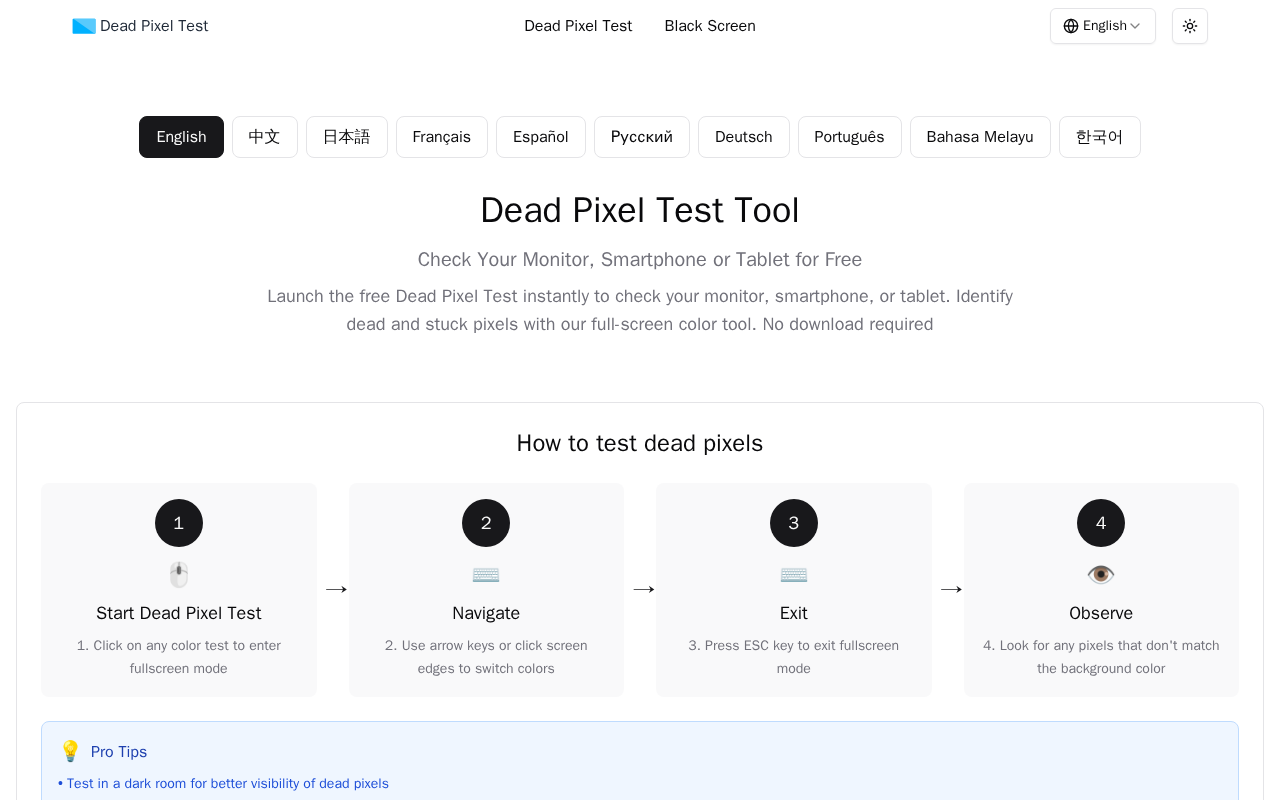Image resolution: width=1280 pixels, height=800 pixels.
Task: Toggle the light/dark theme sun icon
Action: [1190, 26]
